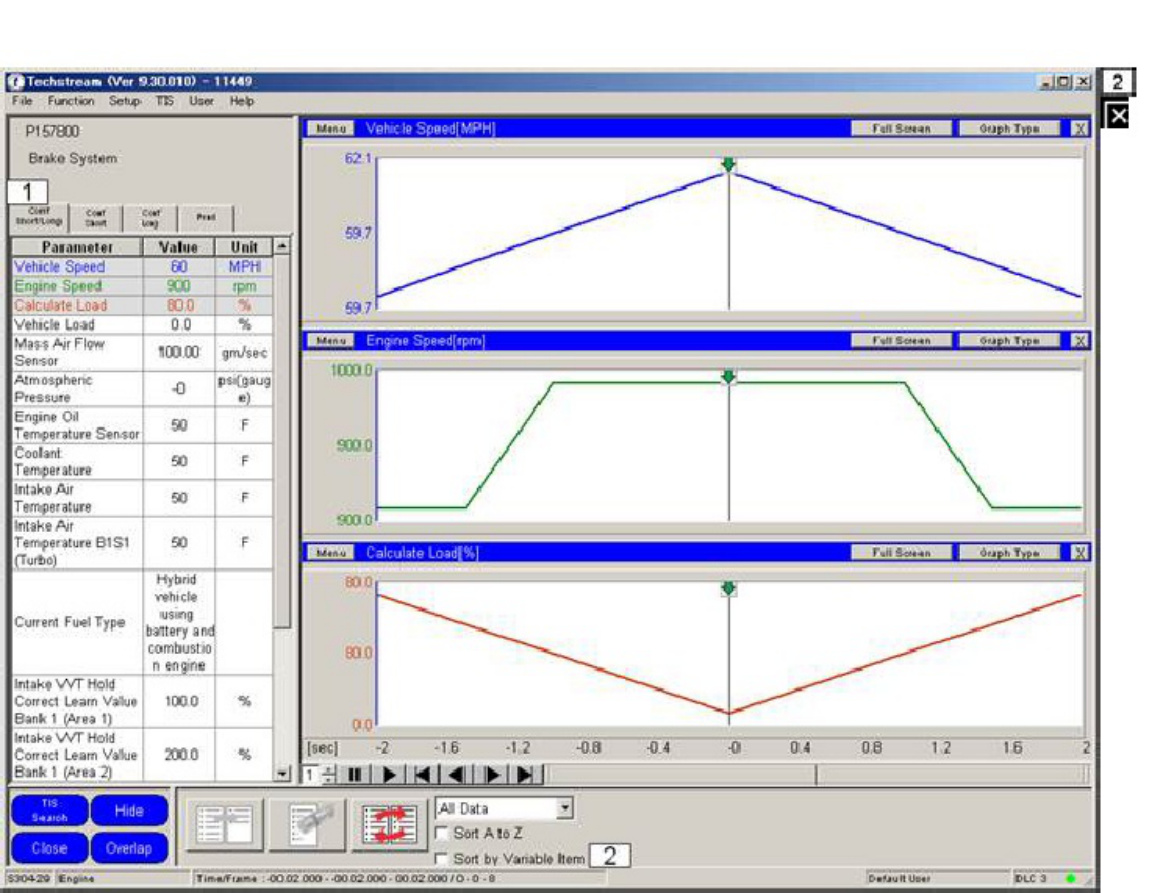The image size is (1163, 893).
Task: Enable Sort by Variable Item checkbox
Action: (x=442, y=859)
